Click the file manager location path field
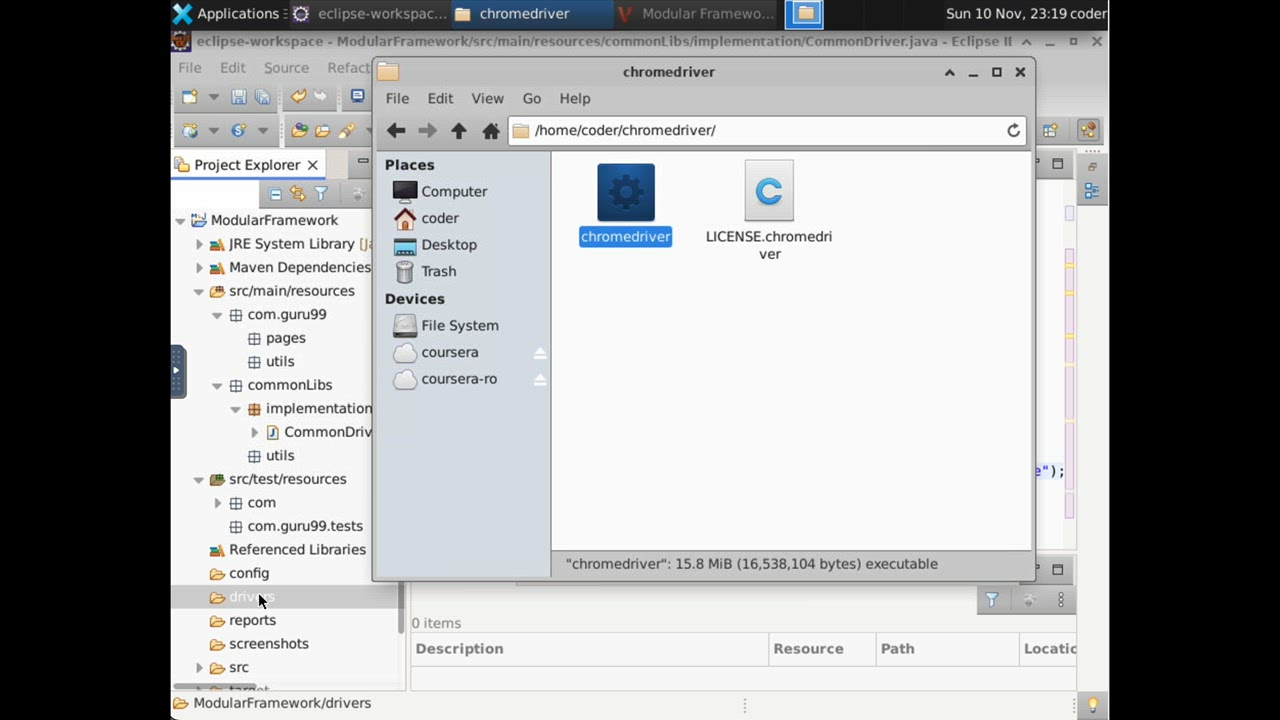The height and width of the screenshot is (720, 1280). 767,130
